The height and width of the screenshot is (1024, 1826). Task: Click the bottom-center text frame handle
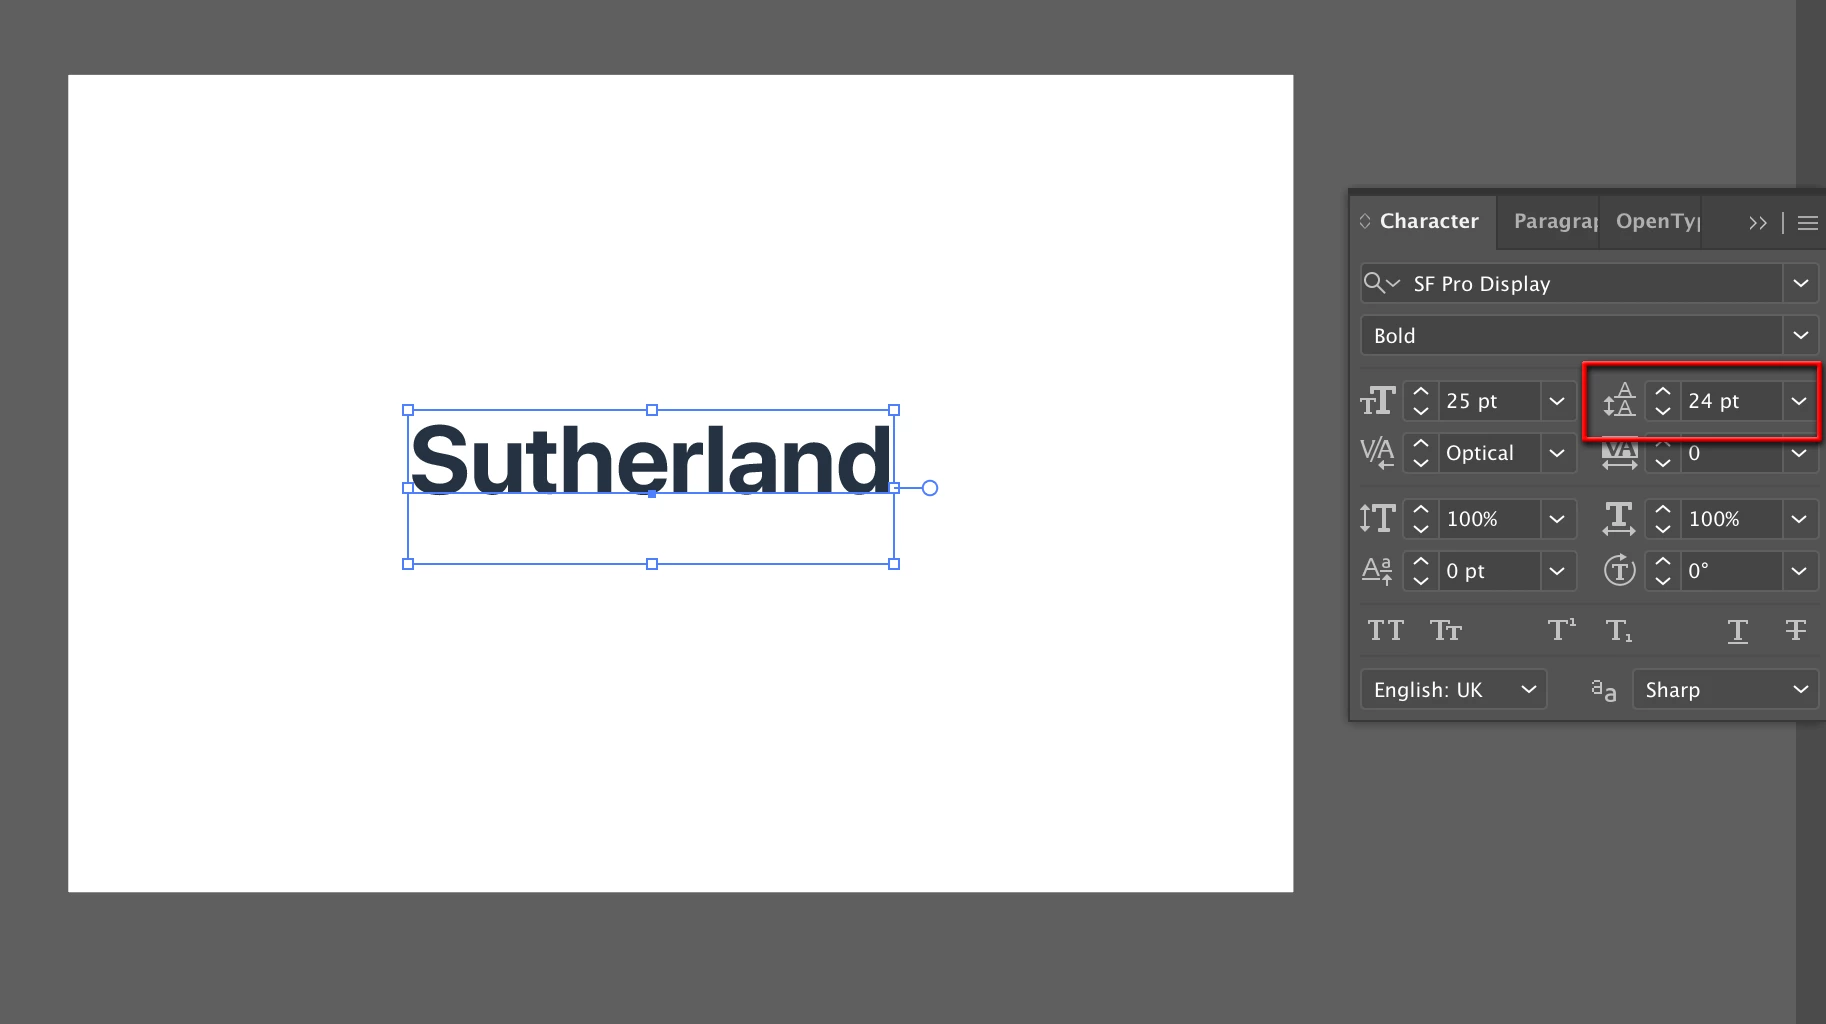(652, 564)
